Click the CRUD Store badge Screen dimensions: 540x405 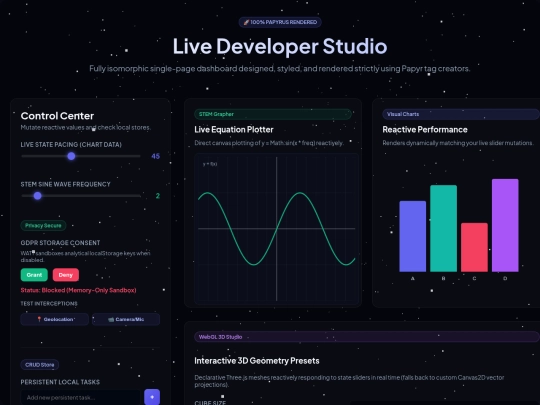(40, 365)
